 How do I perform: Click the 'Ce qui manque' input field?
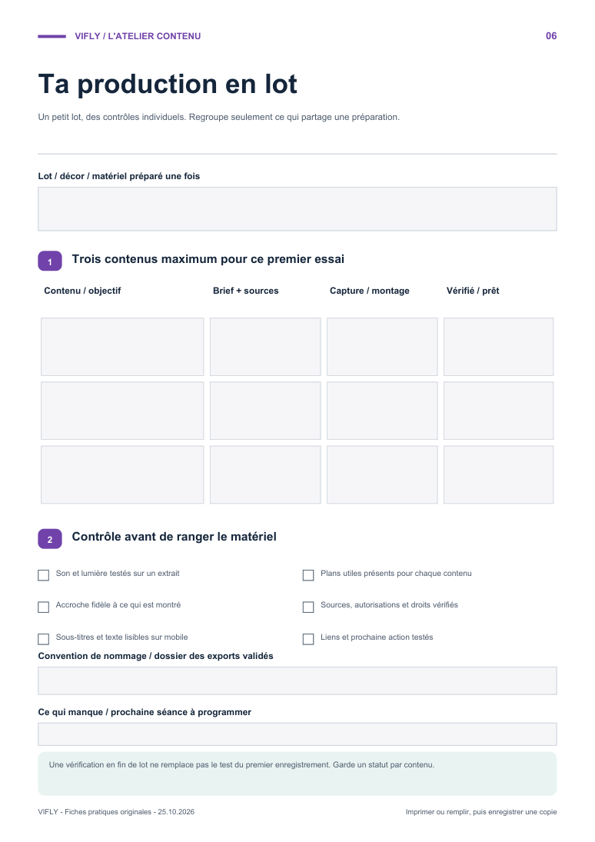297,734
